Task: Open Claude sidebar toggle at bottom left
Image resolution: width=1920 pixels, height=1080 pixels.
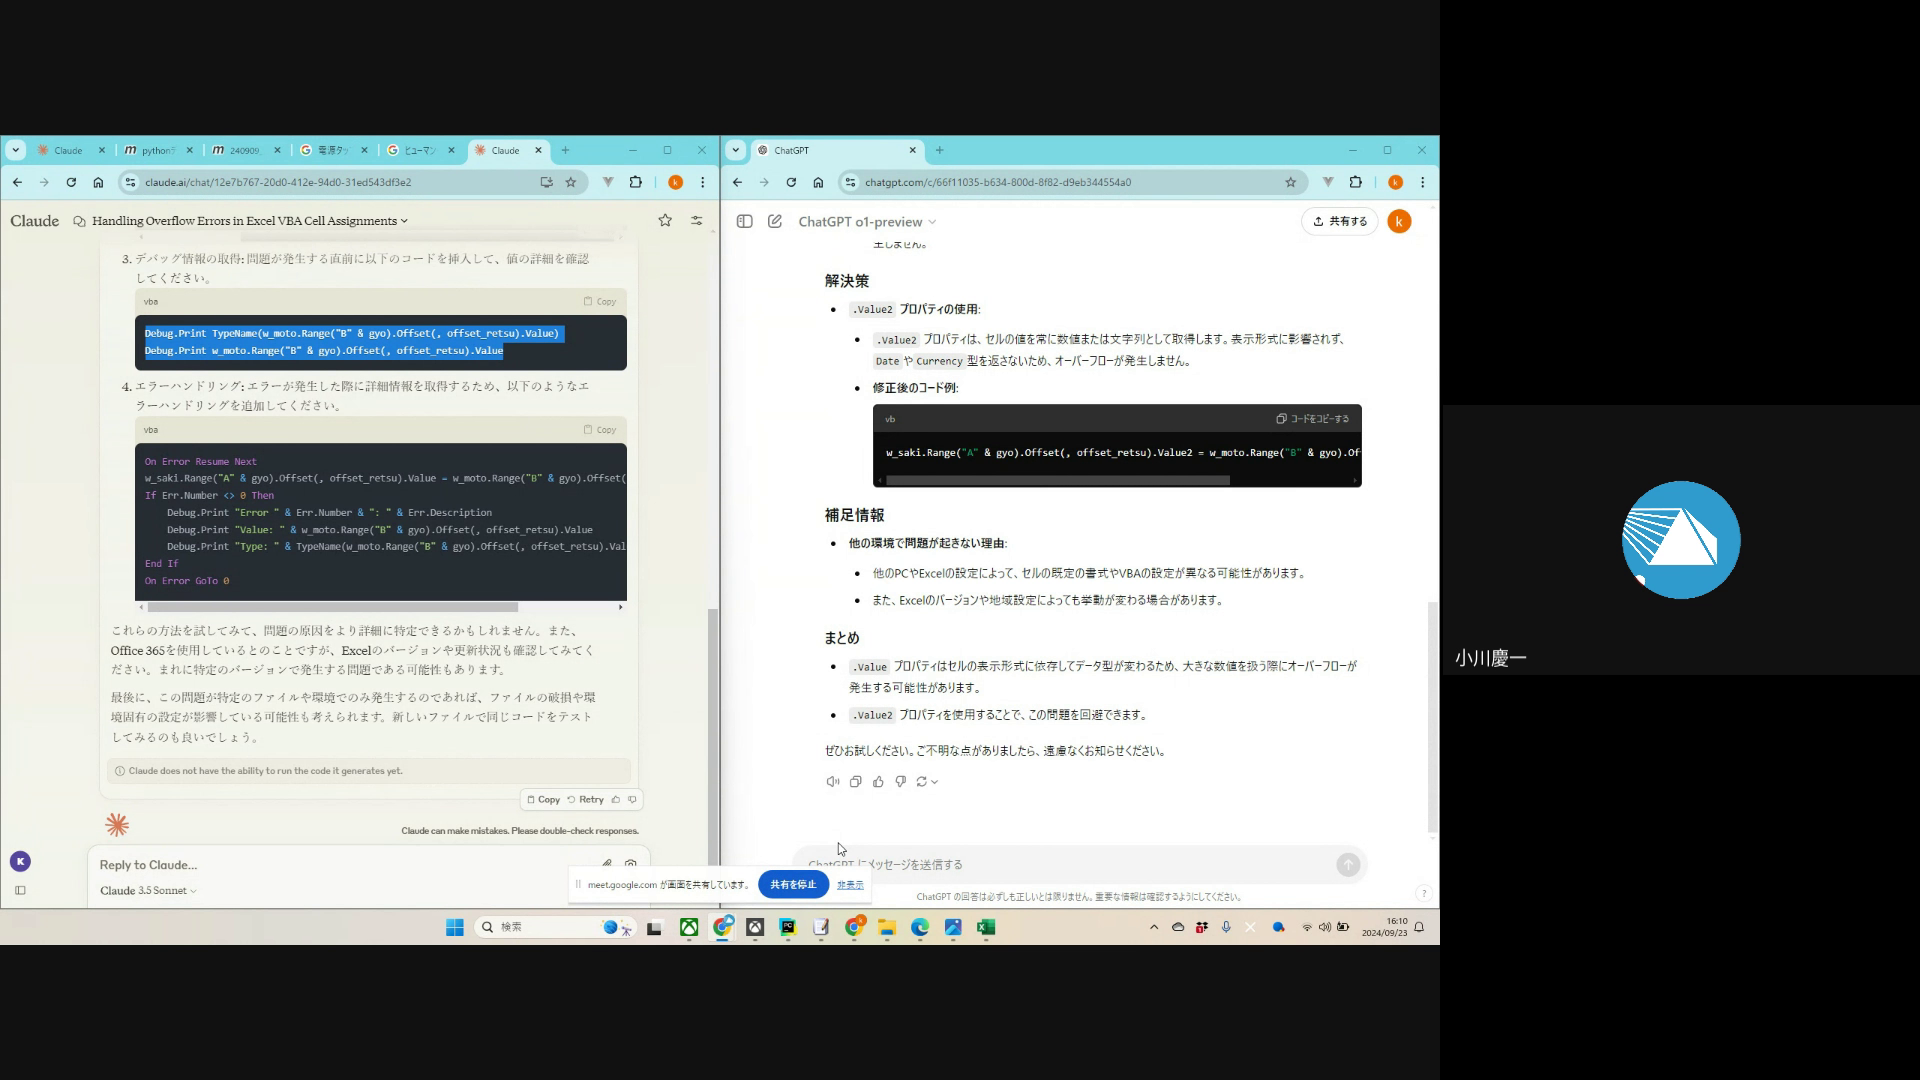Action: pyautogui.click(x=20, y=890)
